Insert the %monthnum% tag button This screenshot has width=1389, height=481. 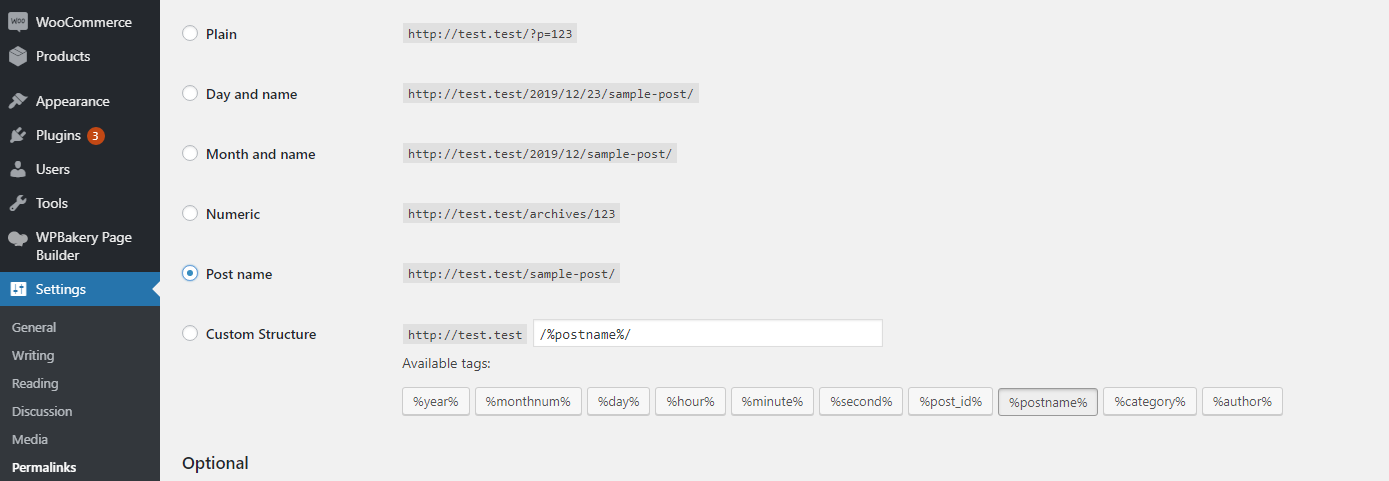(x=528, y=402)
